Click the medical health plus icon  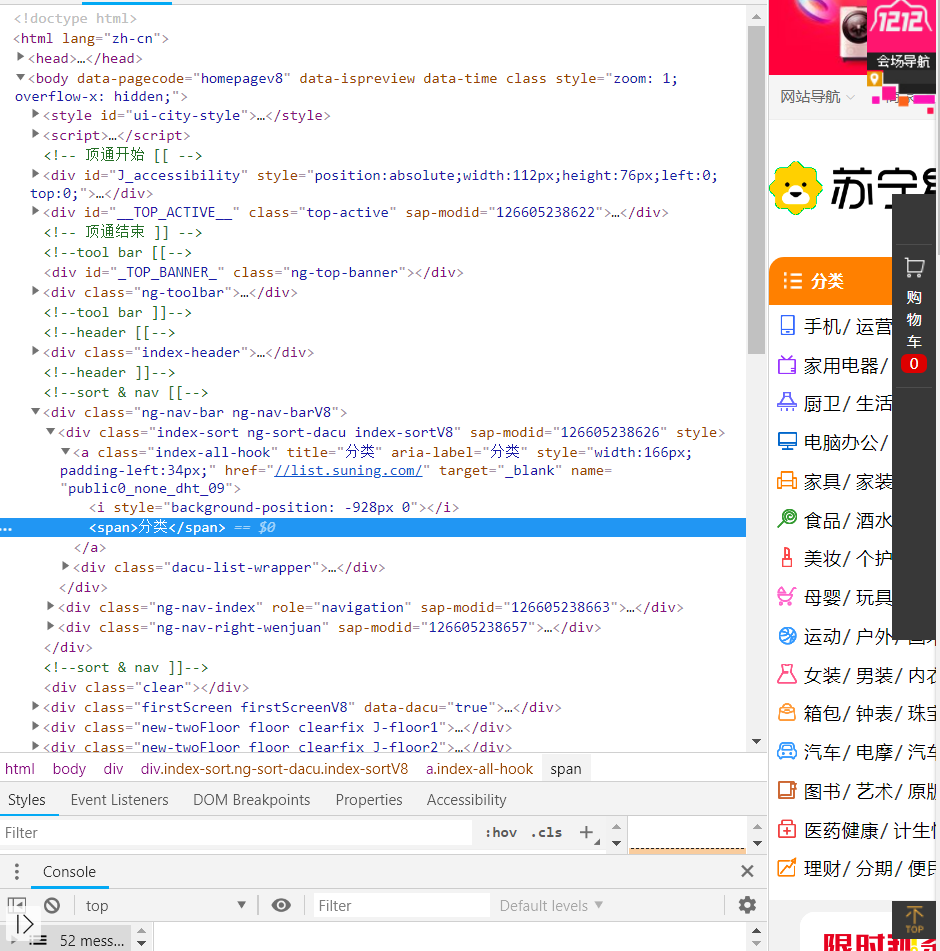(787, 829)
